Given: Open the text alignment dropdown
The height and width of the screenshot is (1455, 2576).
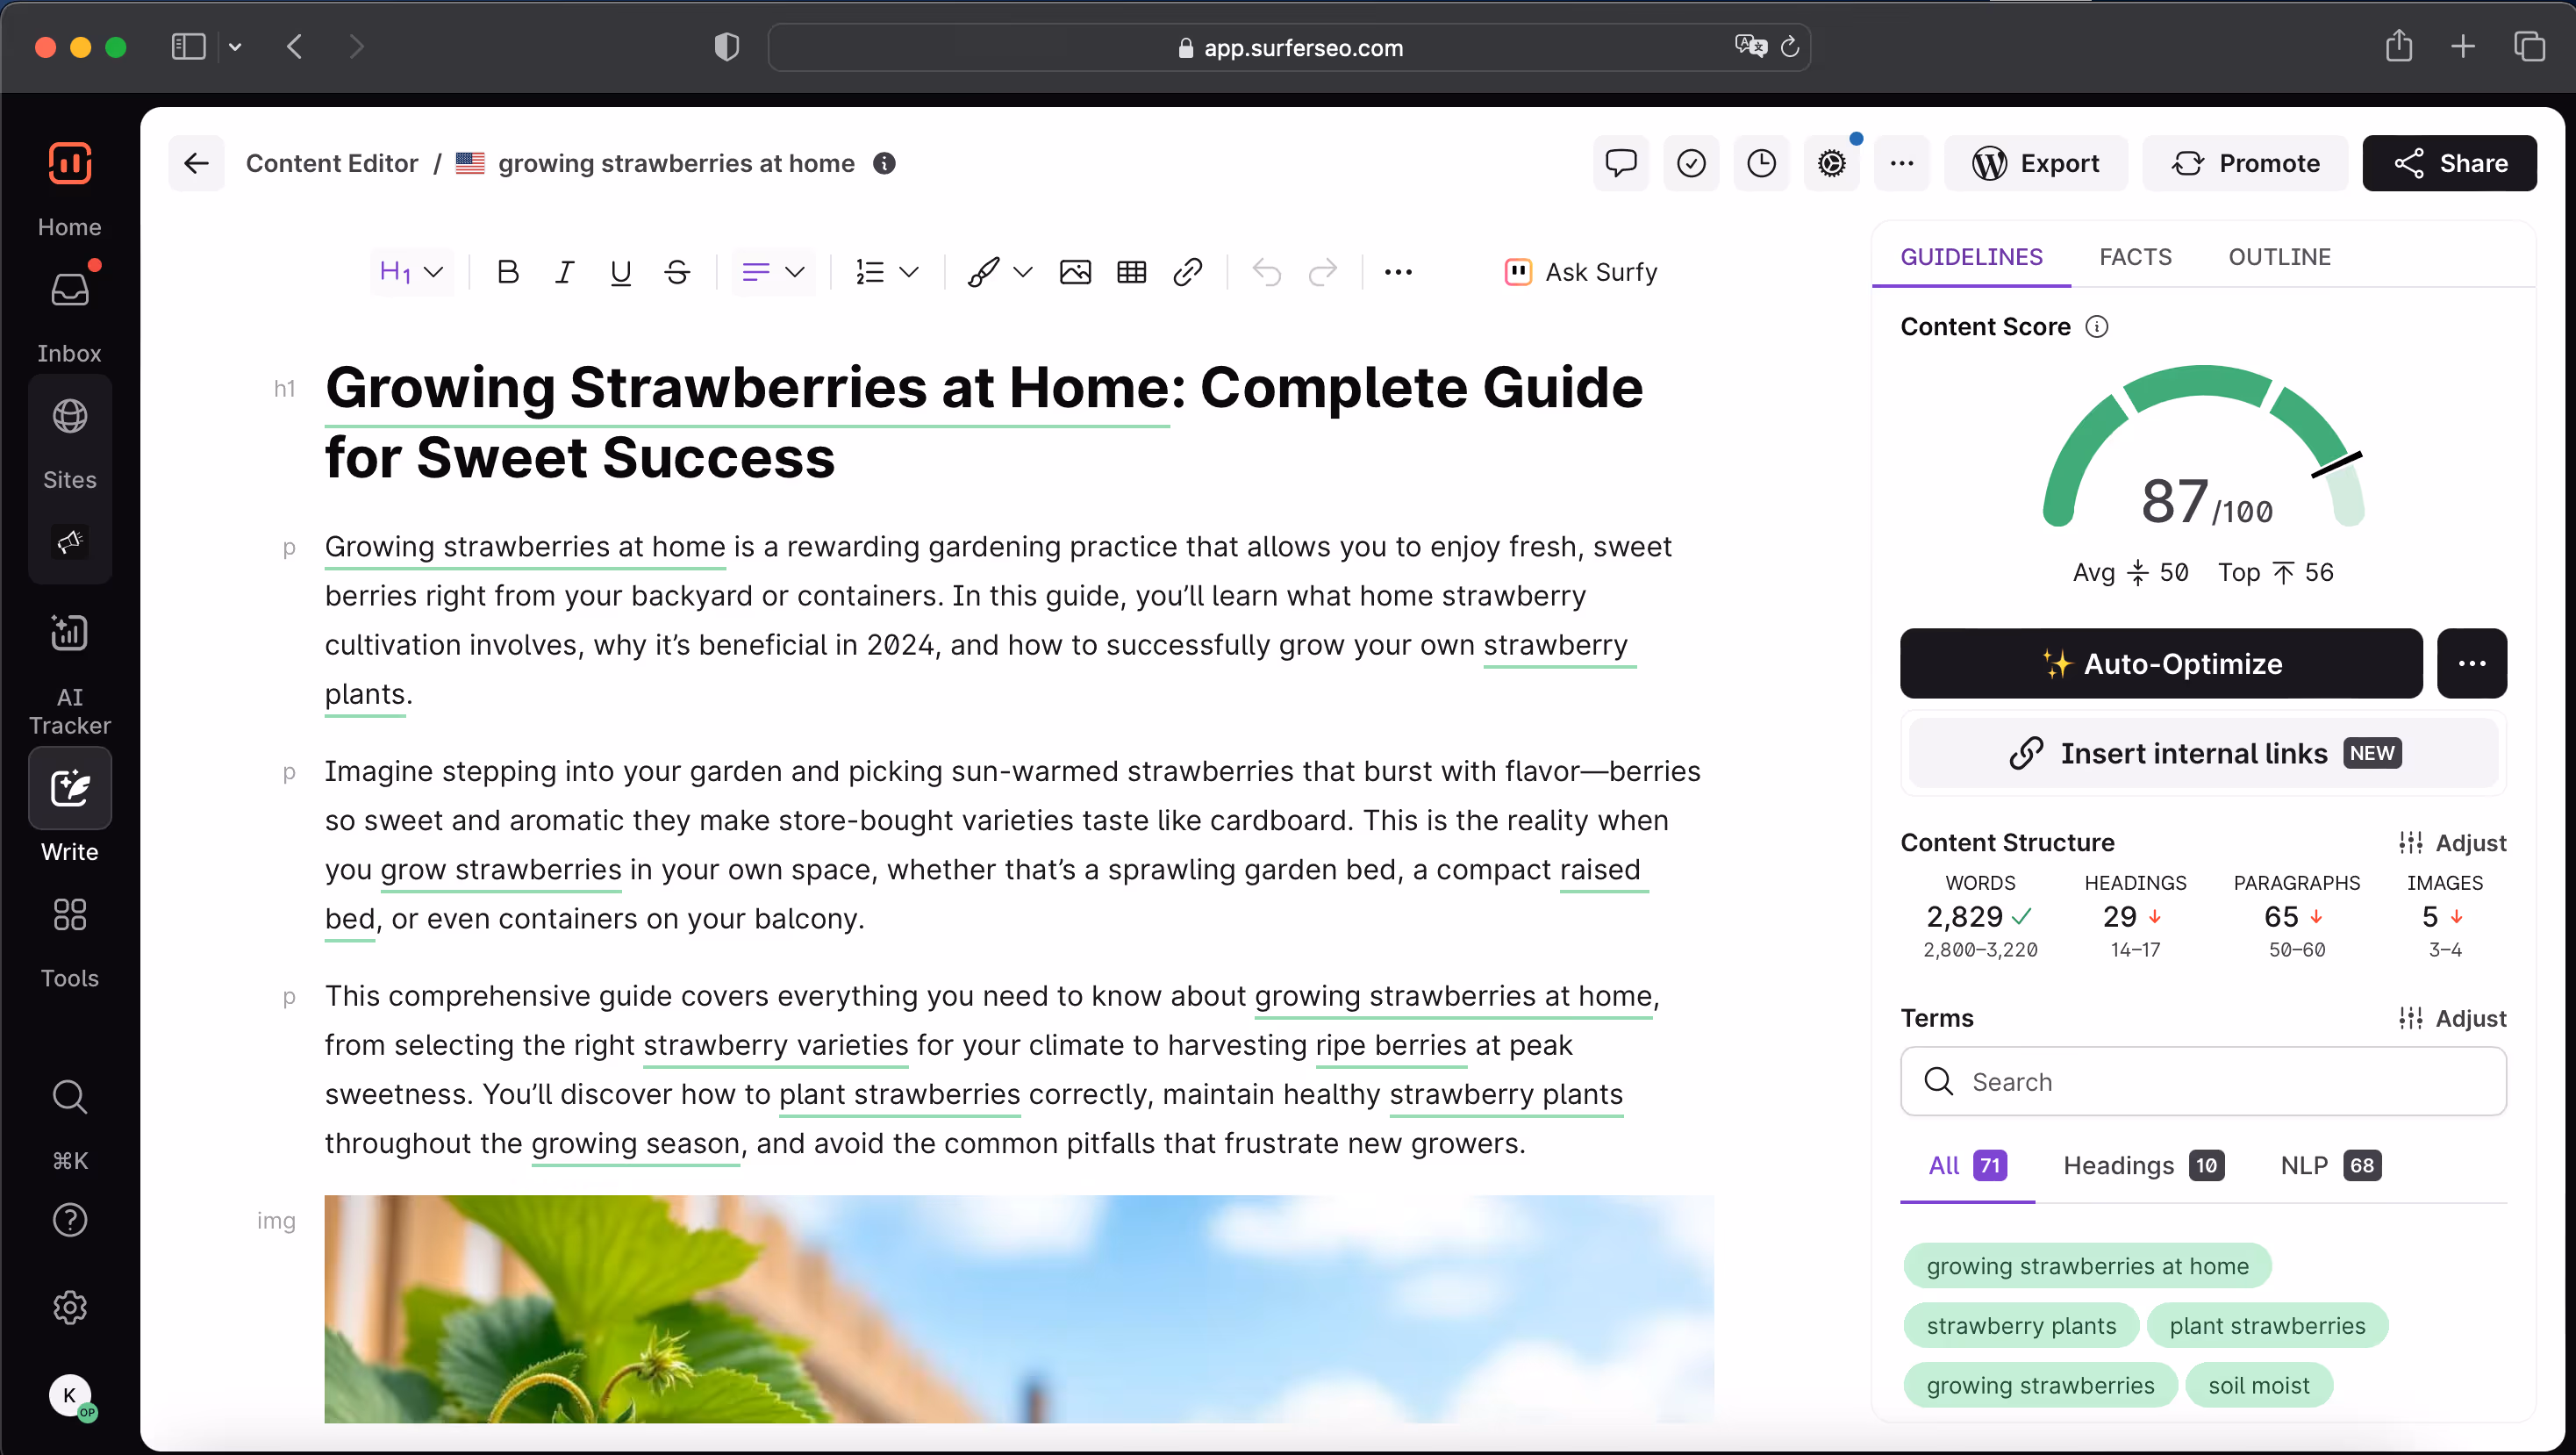Looking at the screenshot, I should [773, 272].
